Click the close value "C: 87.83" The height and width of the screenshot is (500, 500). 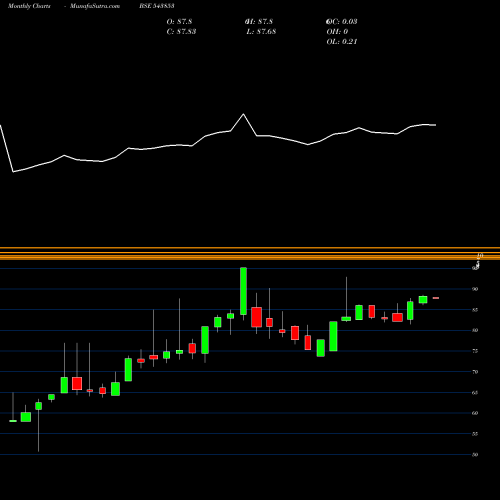[x=181, y=32]
